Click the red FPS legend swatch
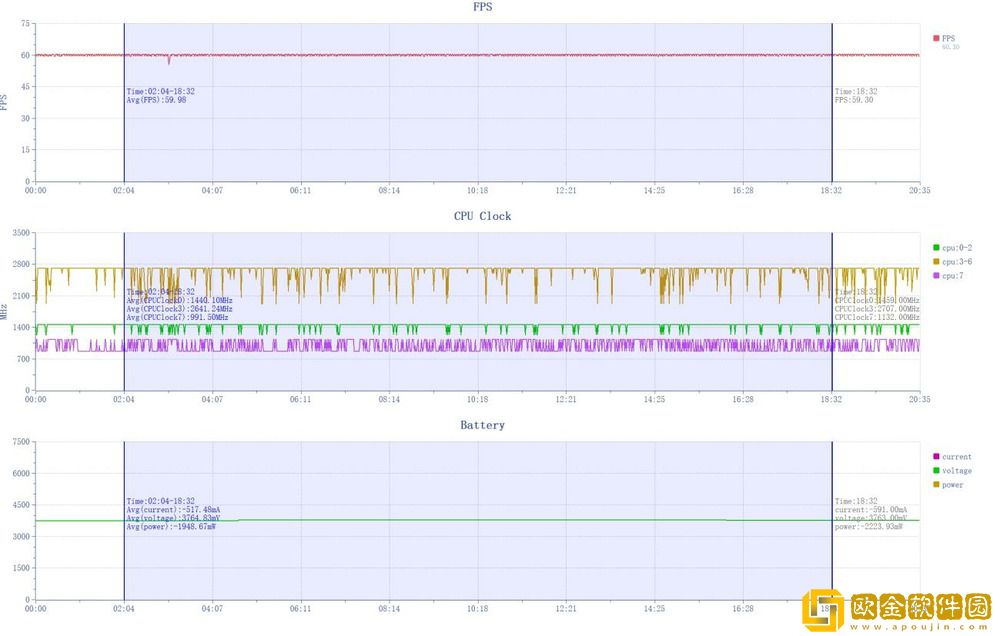Image resolution: width=1000 pixels, height=636 pixels. pyautogui.click(x=936, y=38)
